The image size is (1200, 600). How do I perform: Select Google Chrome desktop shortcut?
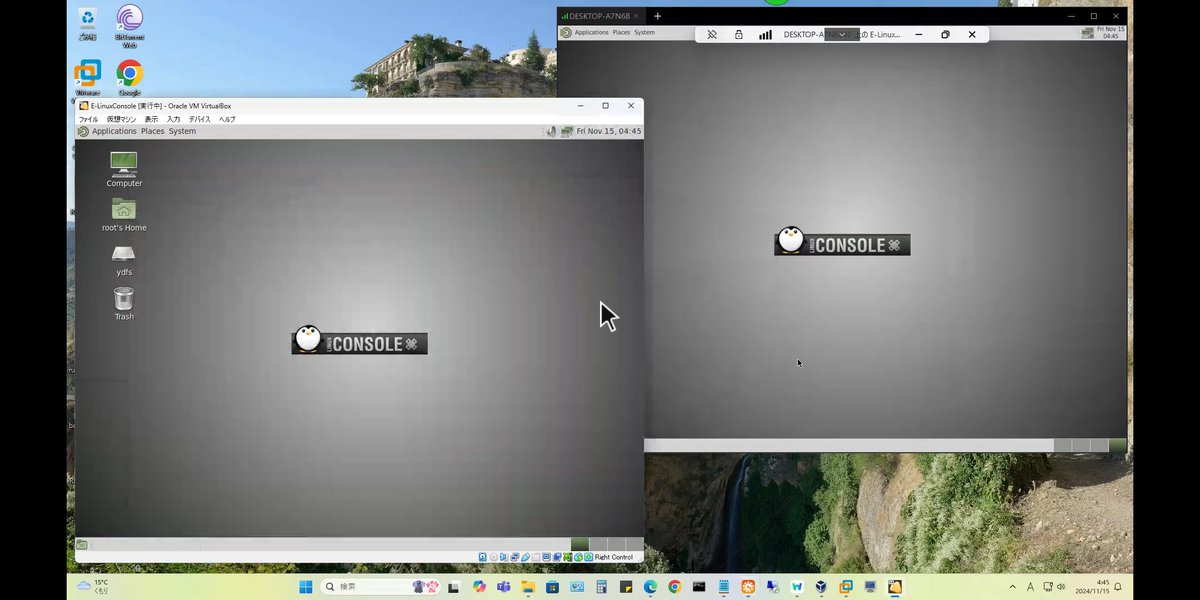(x=129, y=78)
